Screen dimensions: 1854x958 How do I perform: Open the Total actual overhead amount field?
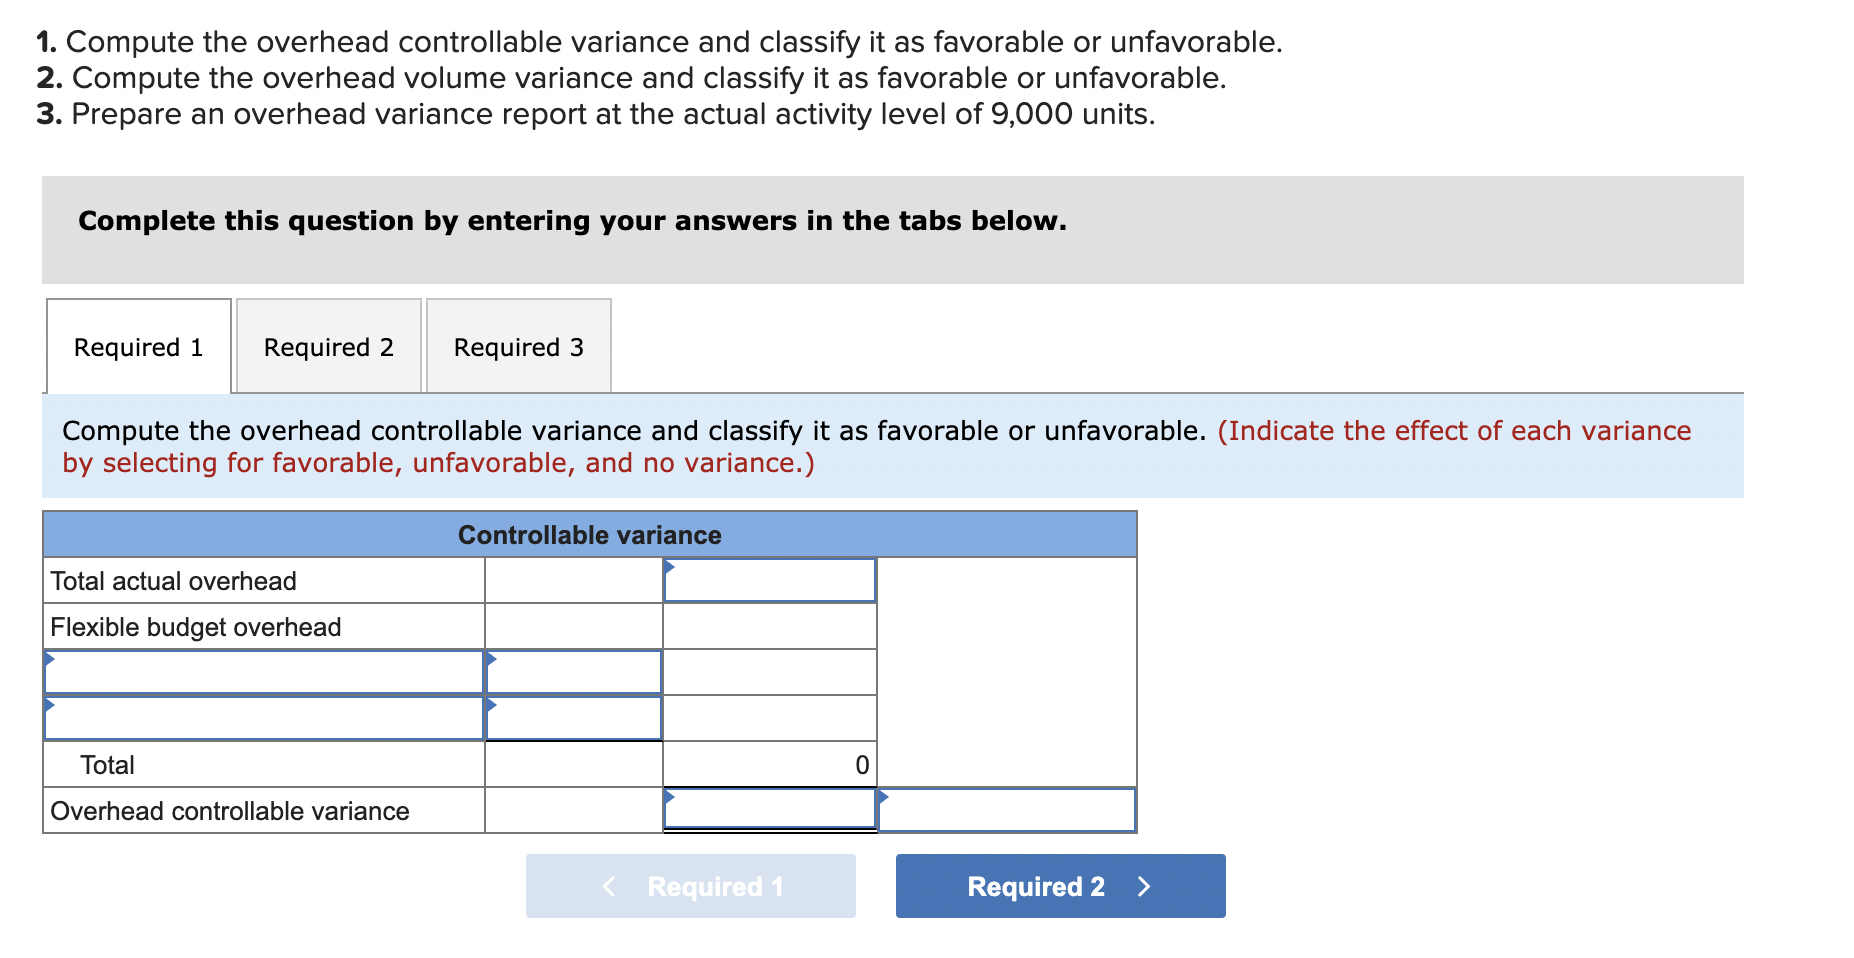(x=769, y=580)
